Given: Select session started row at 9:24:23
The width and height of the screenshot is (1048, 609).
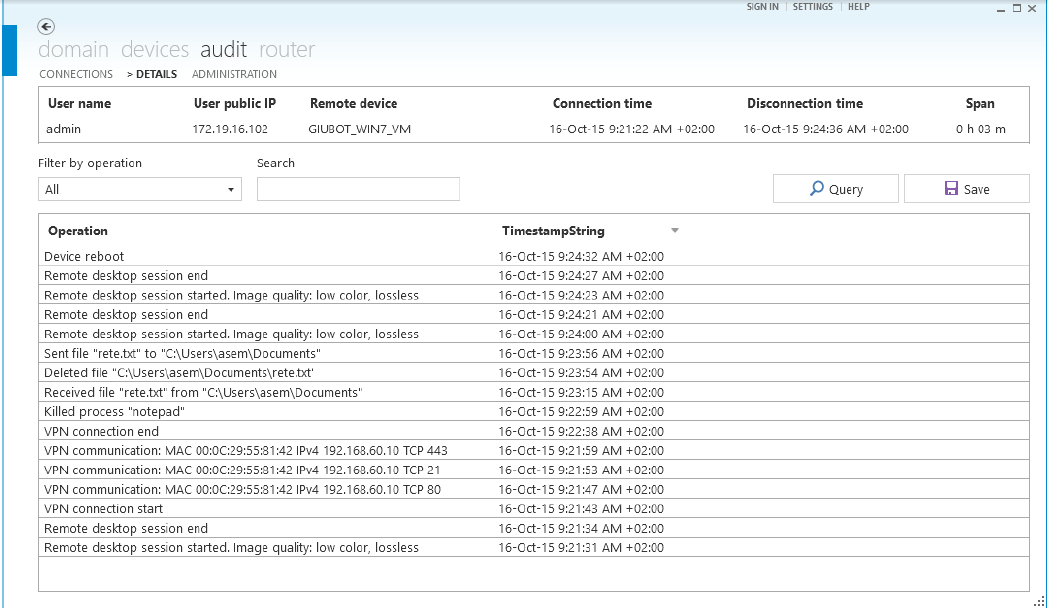Looking at the screenshot, I should pyautogui.click(x=533, y=295).
